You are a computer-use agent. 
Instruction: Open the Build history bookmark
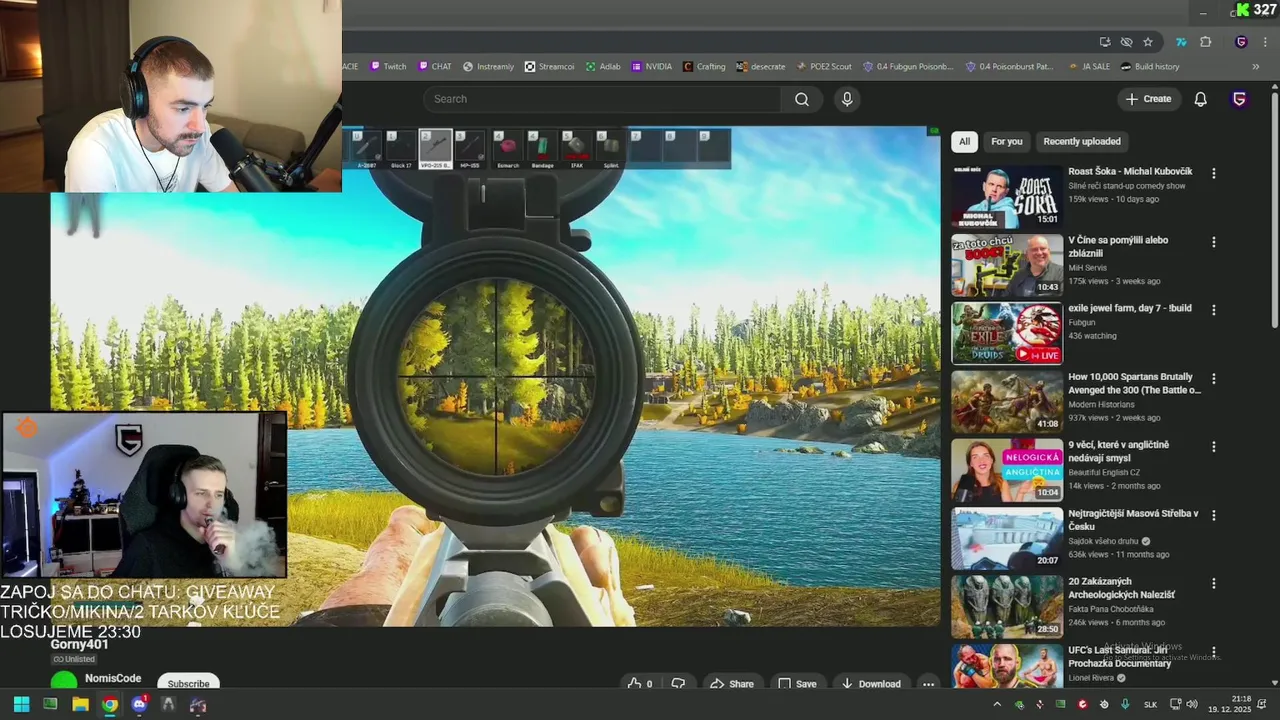coord(1150,67)
